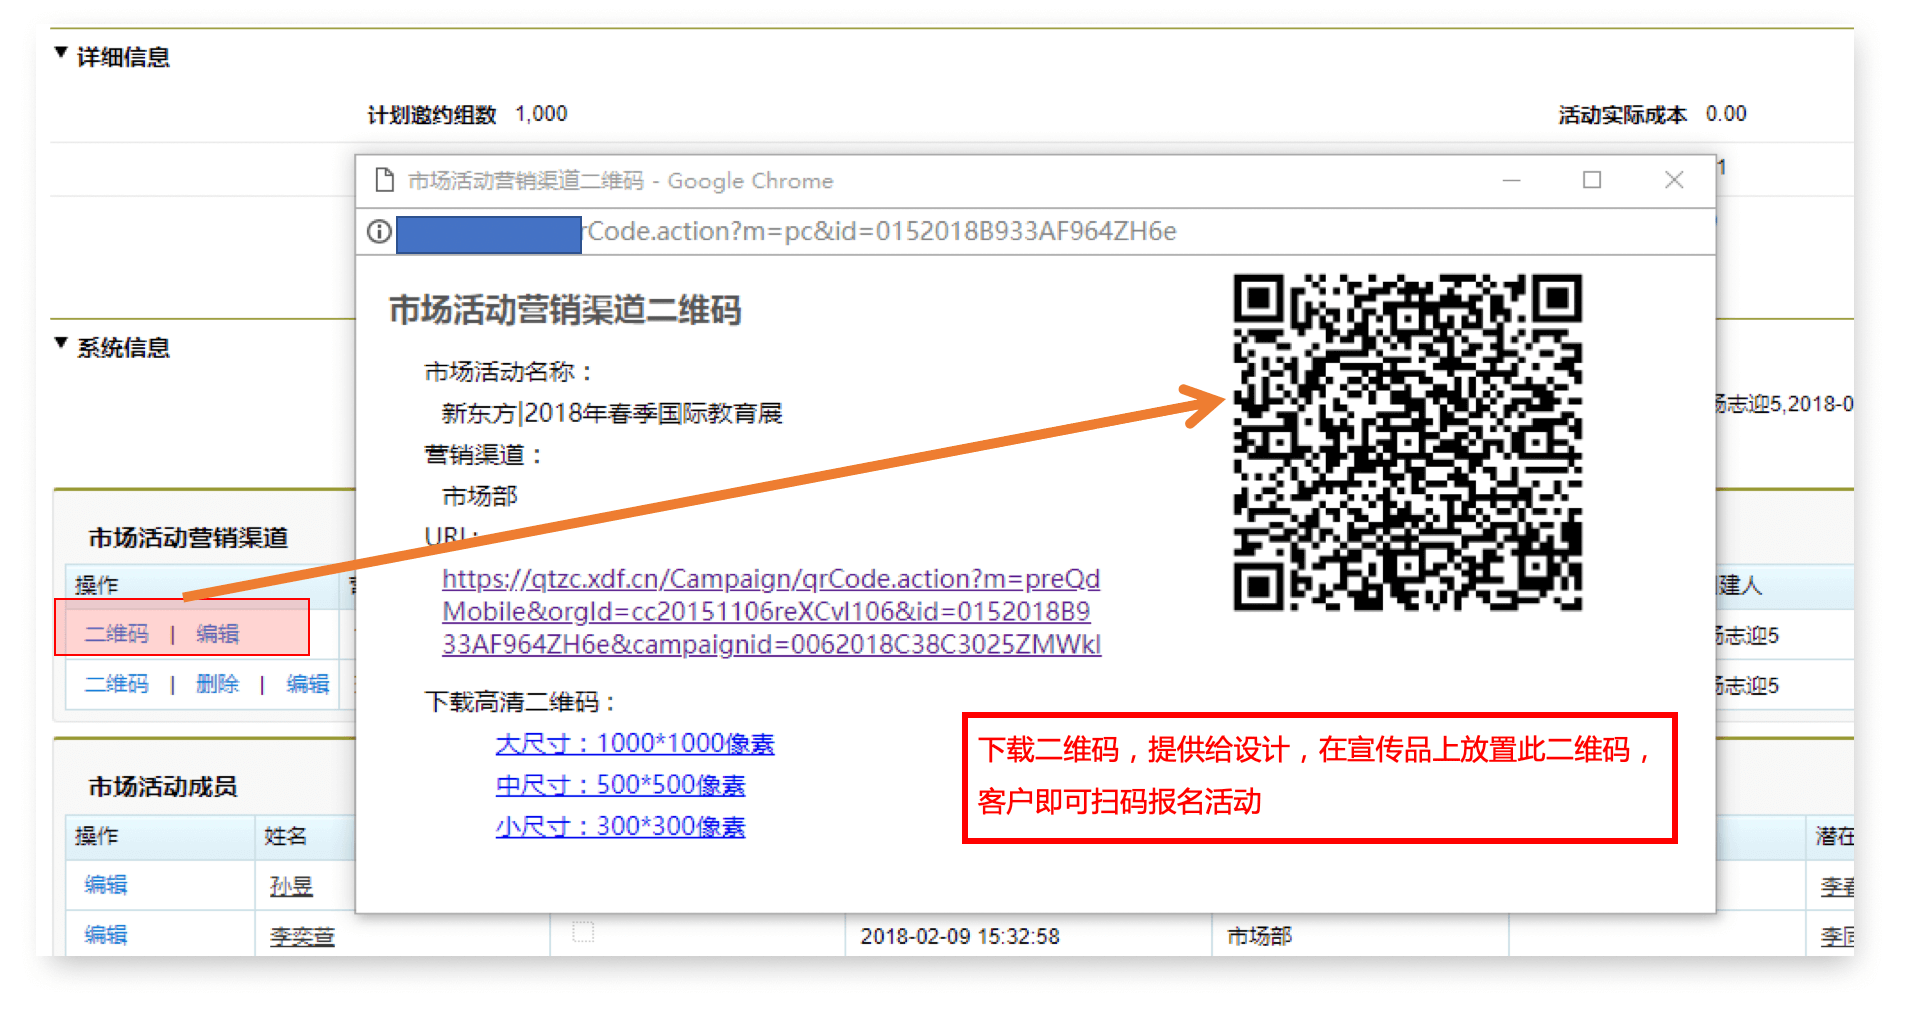Open member name 李奕萱
Screen dimensions: 1910x1010
[302, 937]
